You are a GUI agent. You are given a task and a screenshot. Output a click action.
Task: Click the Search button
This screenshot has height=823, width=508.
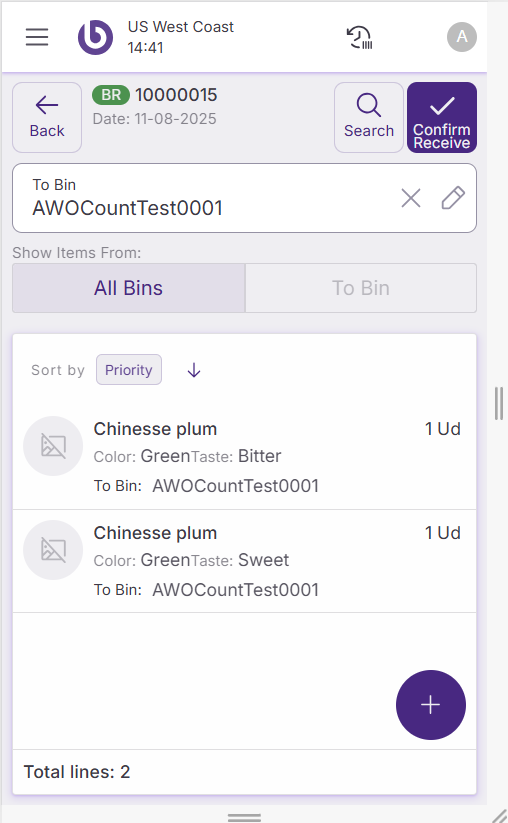(369, 117)
